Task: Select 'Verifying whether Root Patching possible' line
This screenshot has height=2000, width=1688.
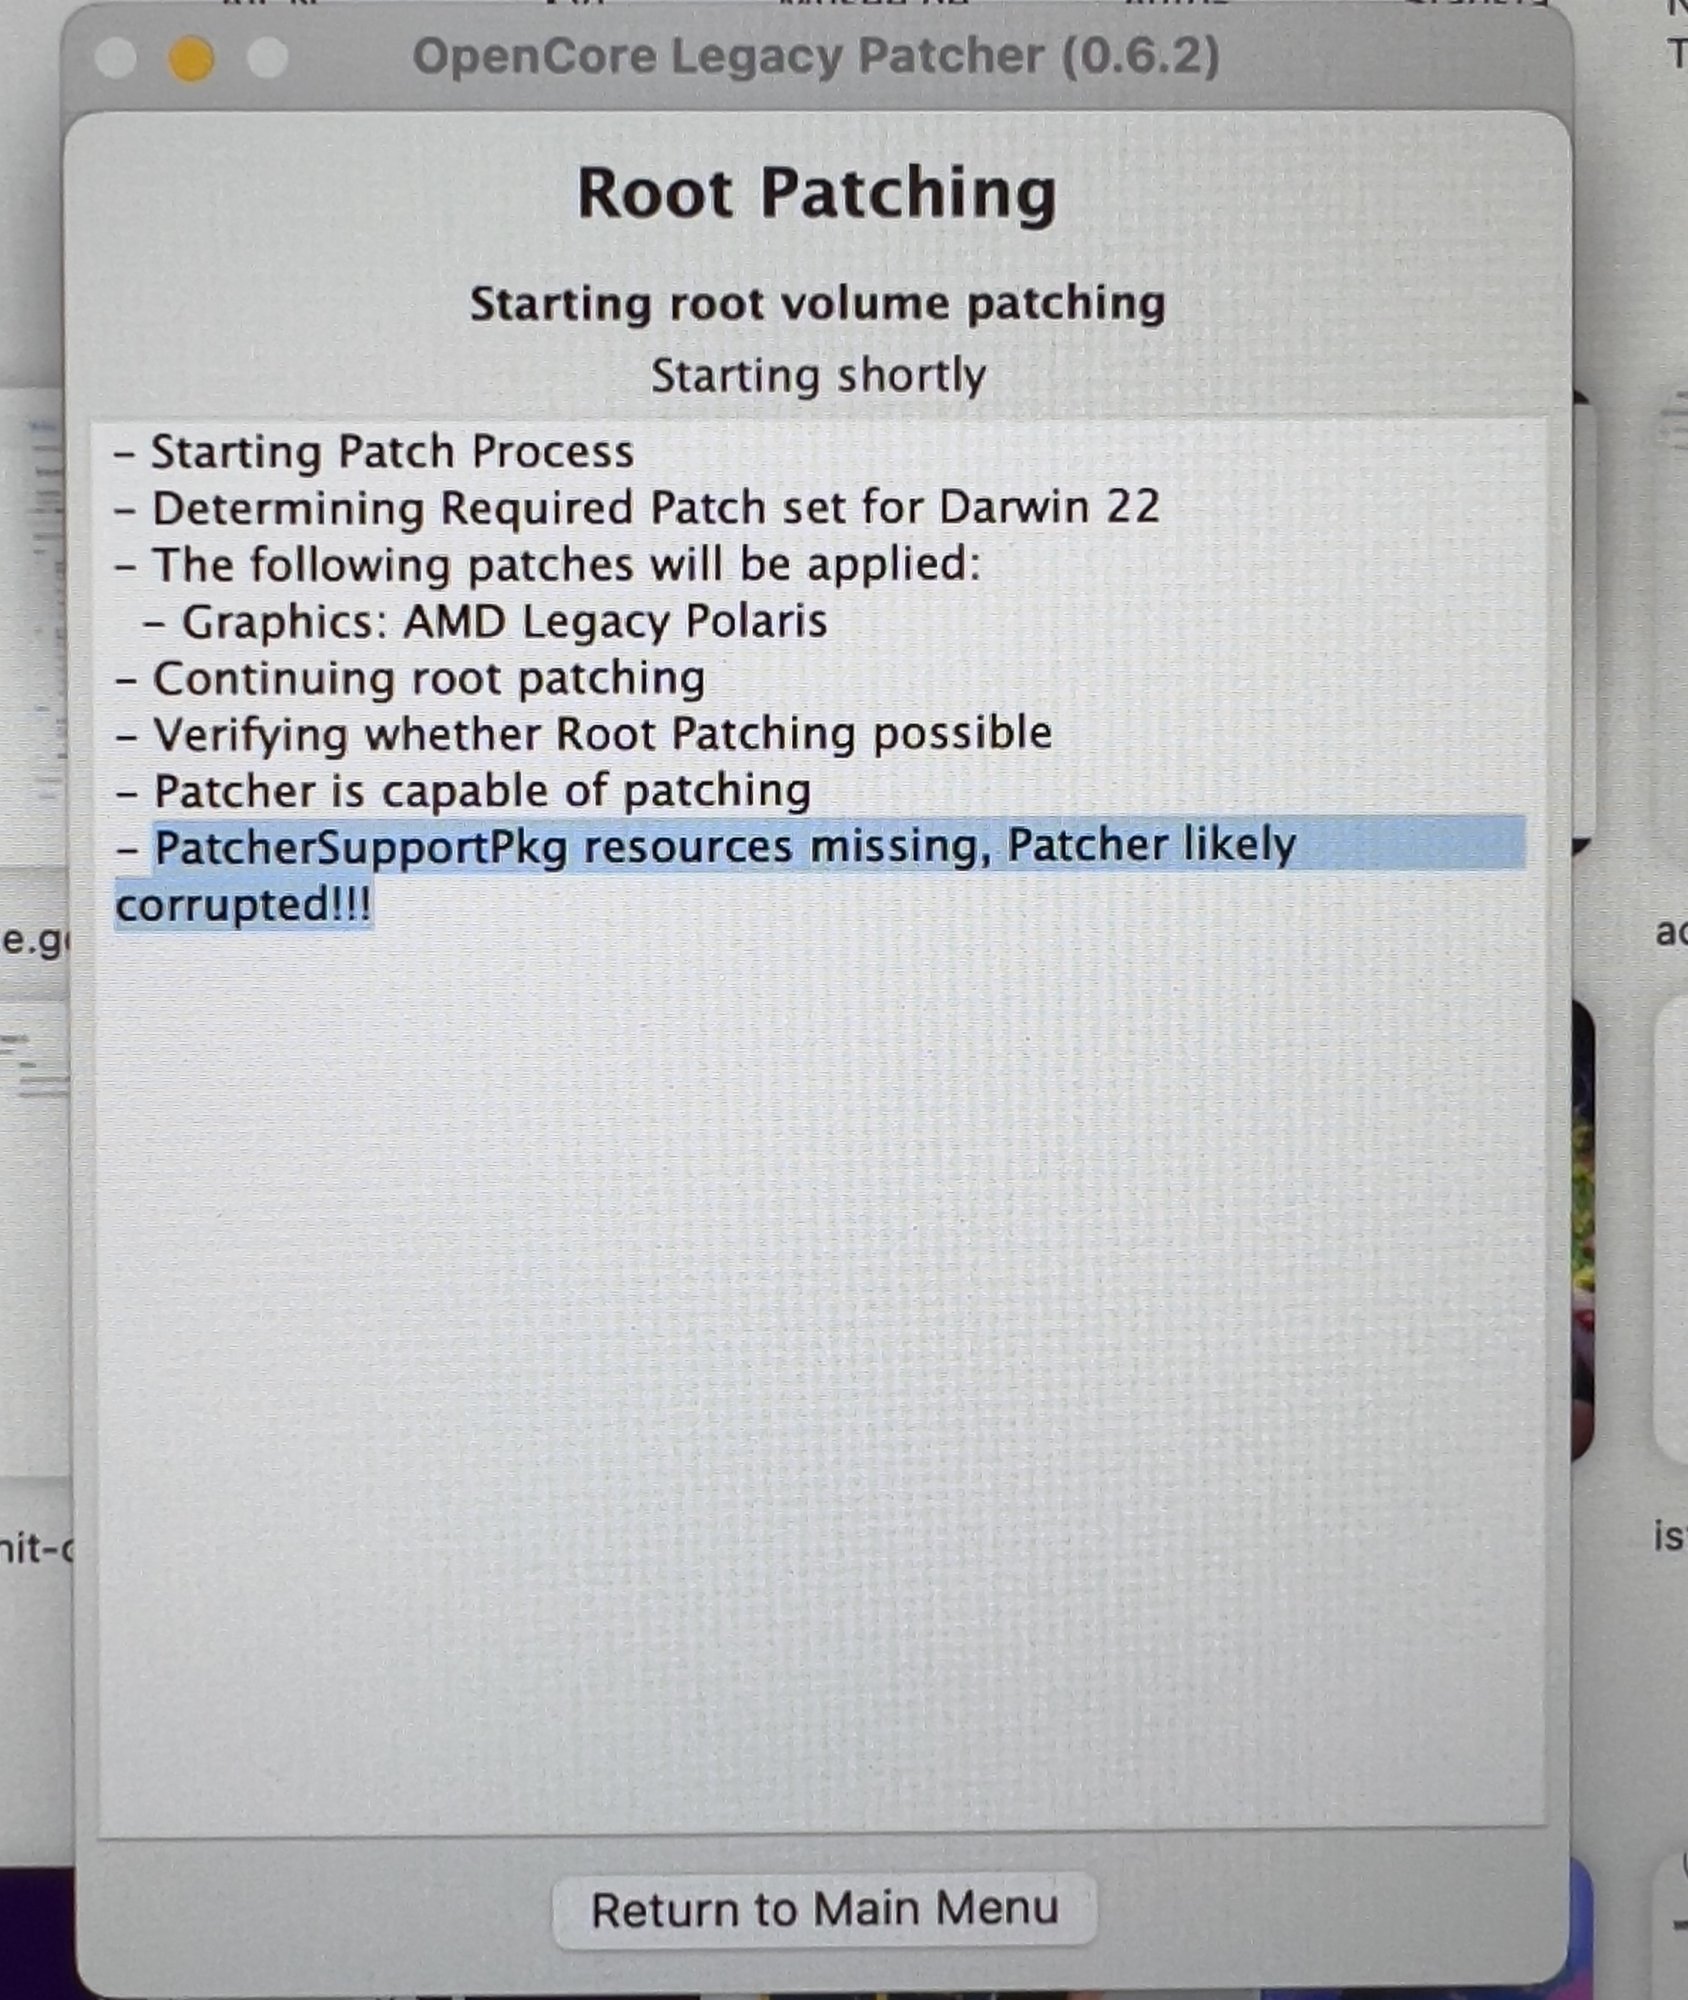Action: coord(583,735)
